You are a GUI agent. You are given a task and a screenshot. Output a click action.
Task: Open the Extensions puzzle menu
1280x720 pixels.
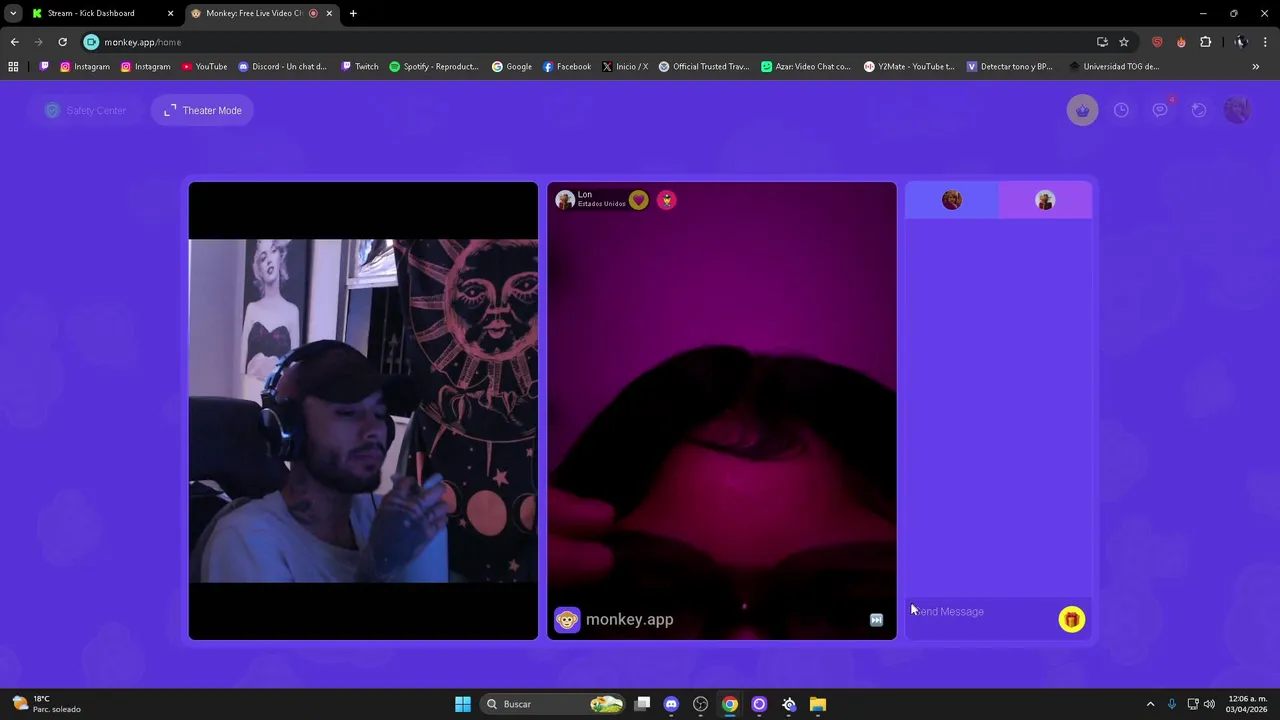[x=1205, y=42]
